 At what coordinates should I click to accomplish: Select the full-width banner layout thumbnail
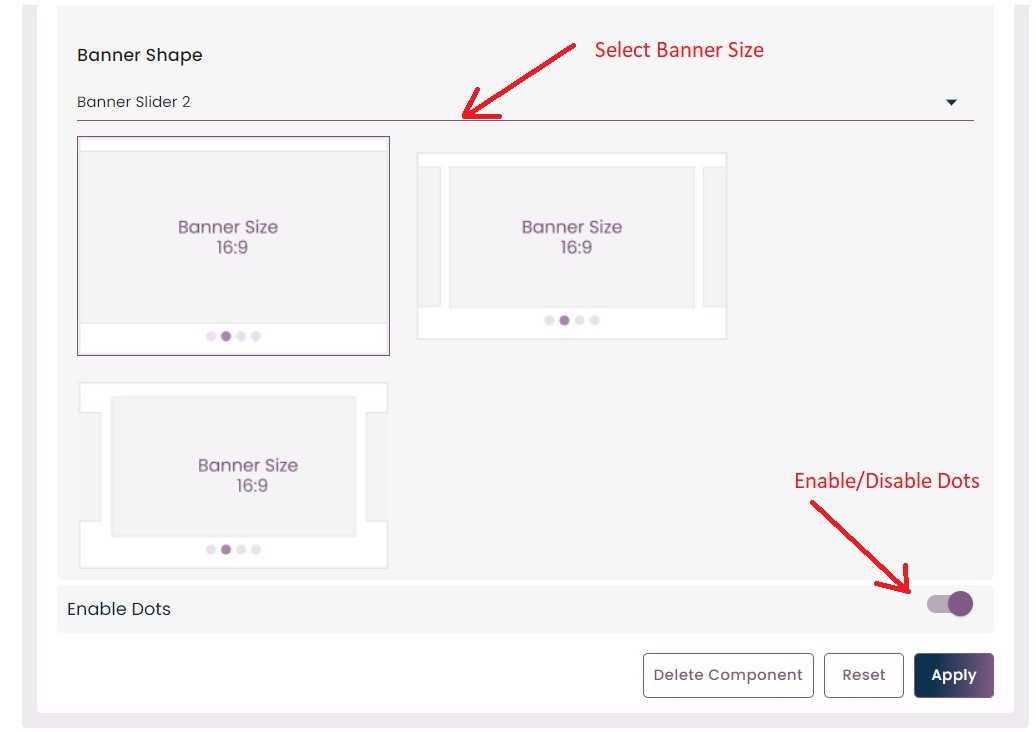pos(233,245)
